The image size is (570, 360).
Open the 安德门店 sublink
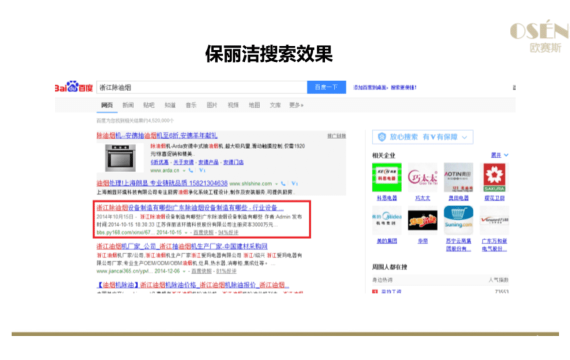pos(233,162)
